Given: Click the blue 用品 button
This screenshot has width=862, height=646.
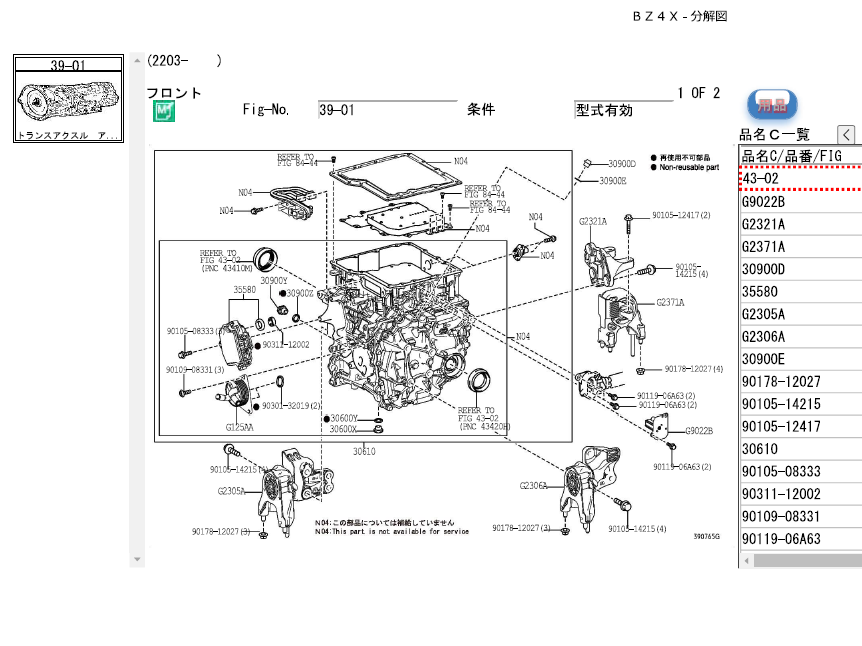Looking at the screenshot, I should (x=772, y=105).
